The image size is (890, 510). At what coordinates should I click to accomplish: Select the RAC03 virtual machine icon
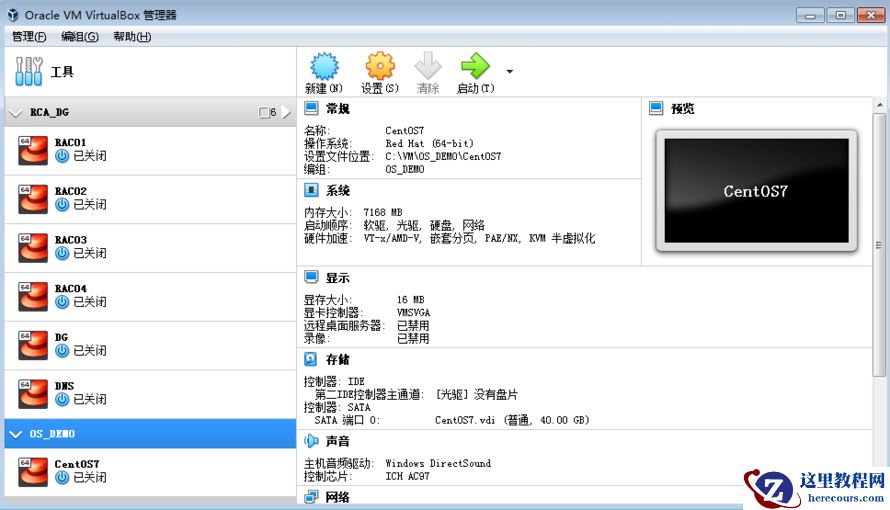pos(32,248)
